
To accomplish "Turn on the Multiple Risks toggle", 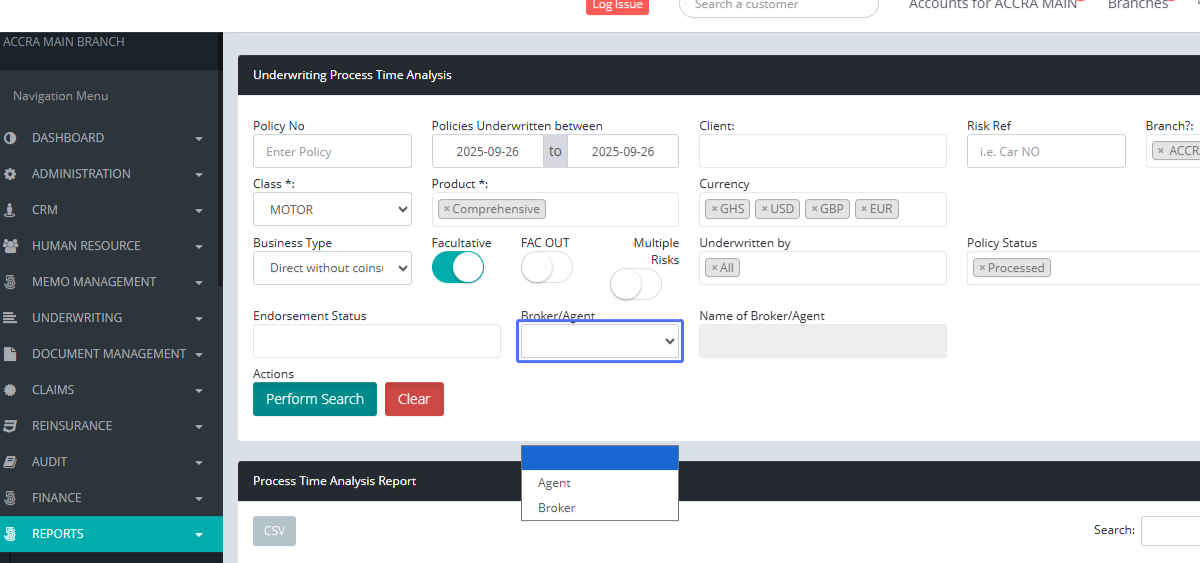I will pos(635,285).
